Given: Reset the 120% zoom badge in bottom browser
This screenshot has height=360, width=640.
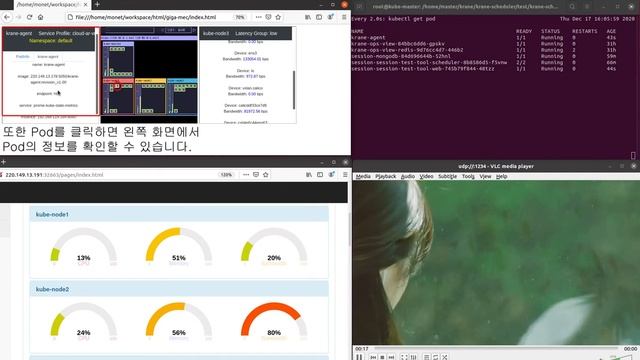Looking at the screenshot, I should click(226, 175).
